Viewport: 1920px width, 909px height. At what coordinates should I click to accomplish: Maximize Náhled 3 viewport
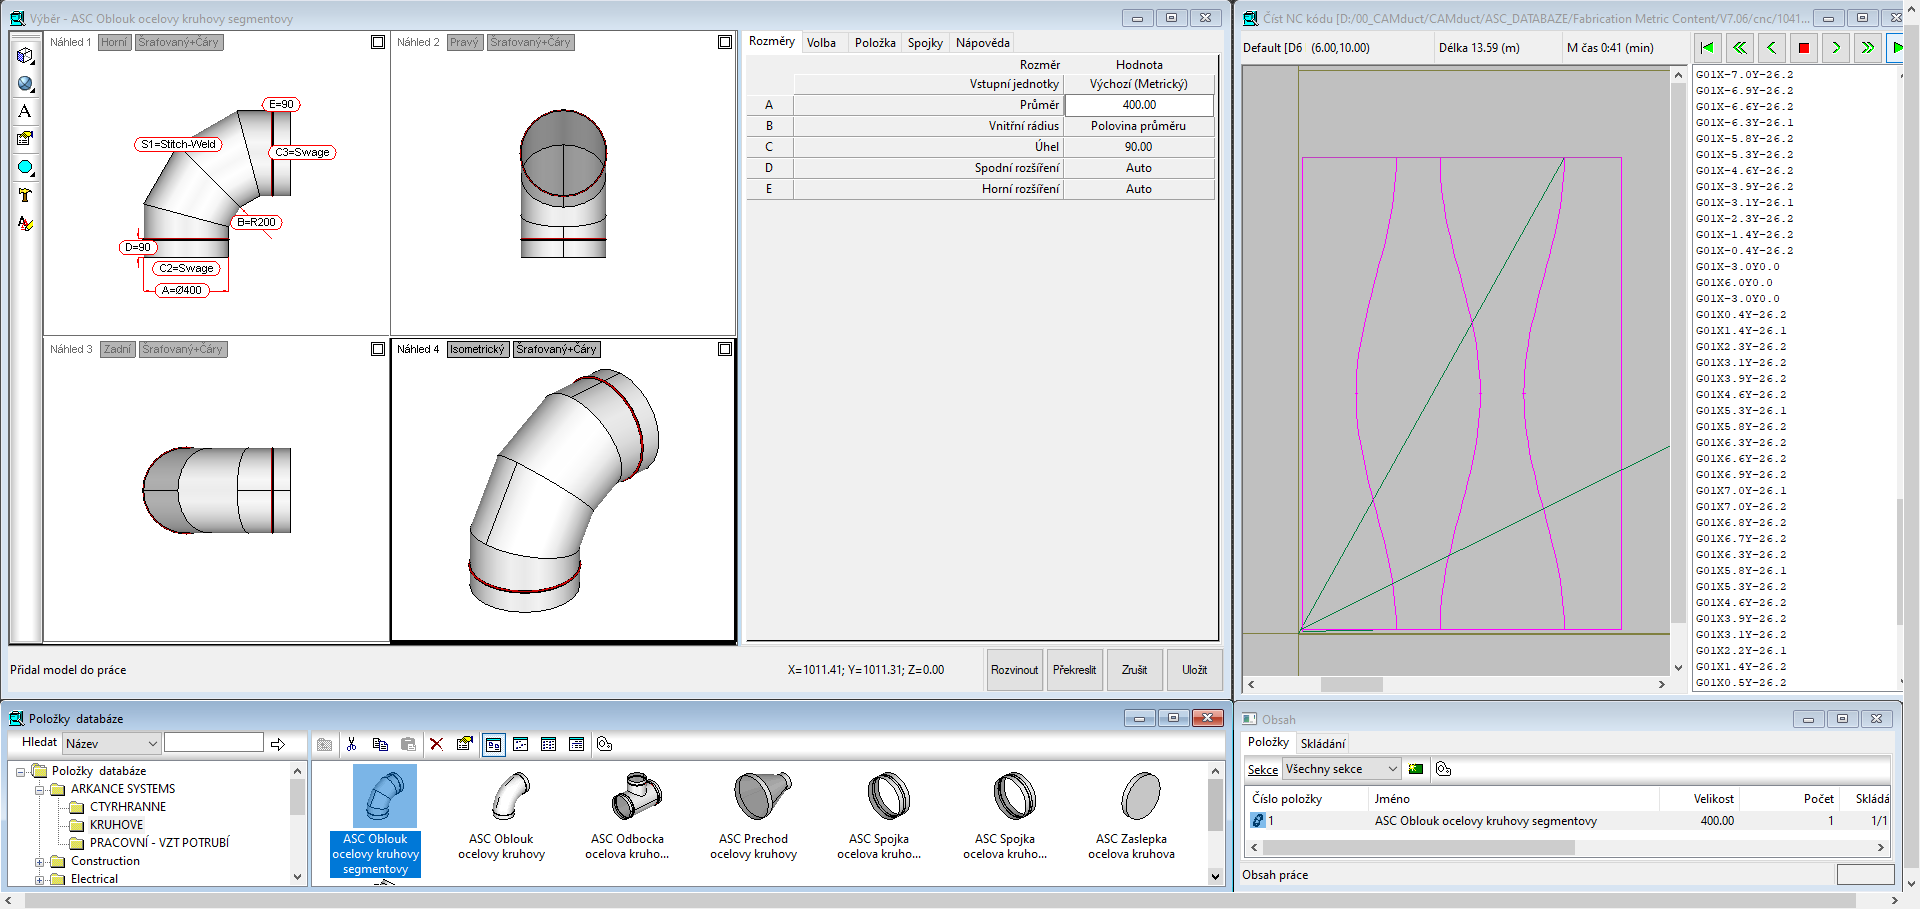[x=378, y=349]
